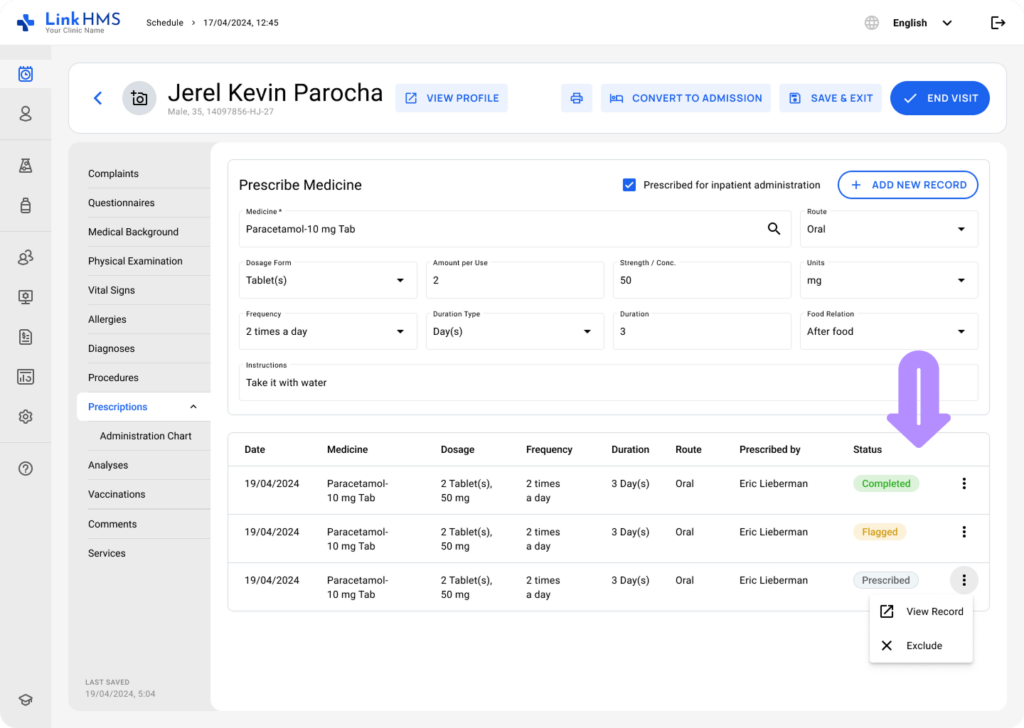Expand the Route dropdown
The height and width of the screenshot is (728, 1024).
(x=888, y=229)
